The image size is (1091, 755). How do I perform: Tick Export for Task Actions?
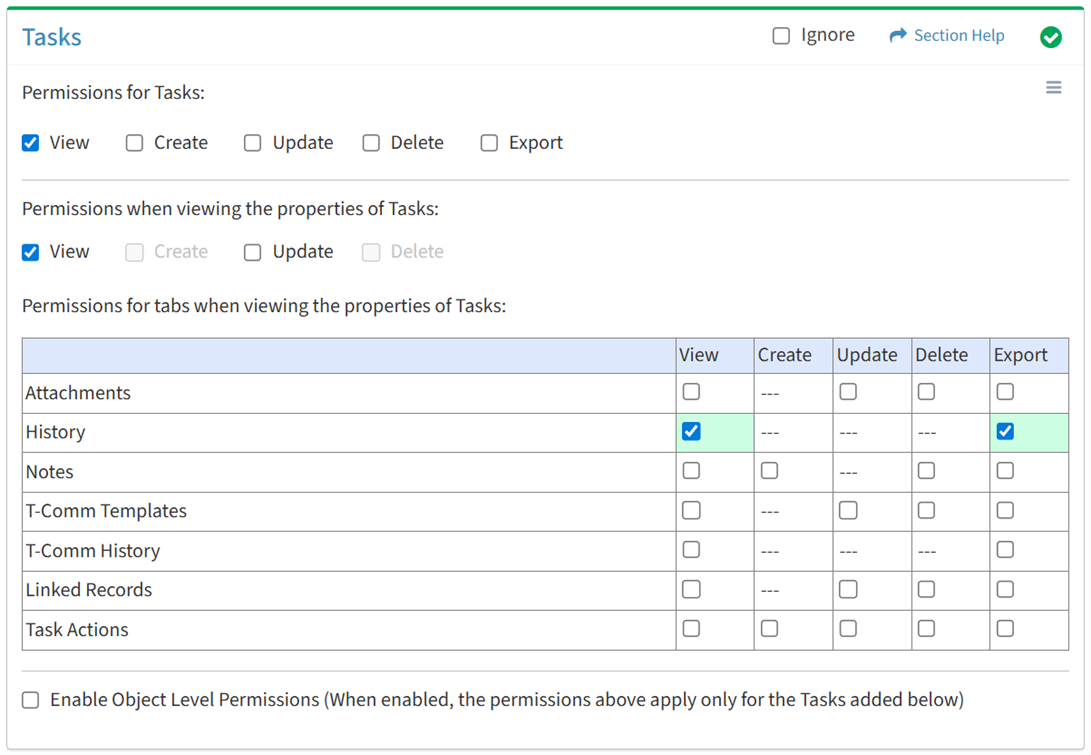pos(1005,629)
